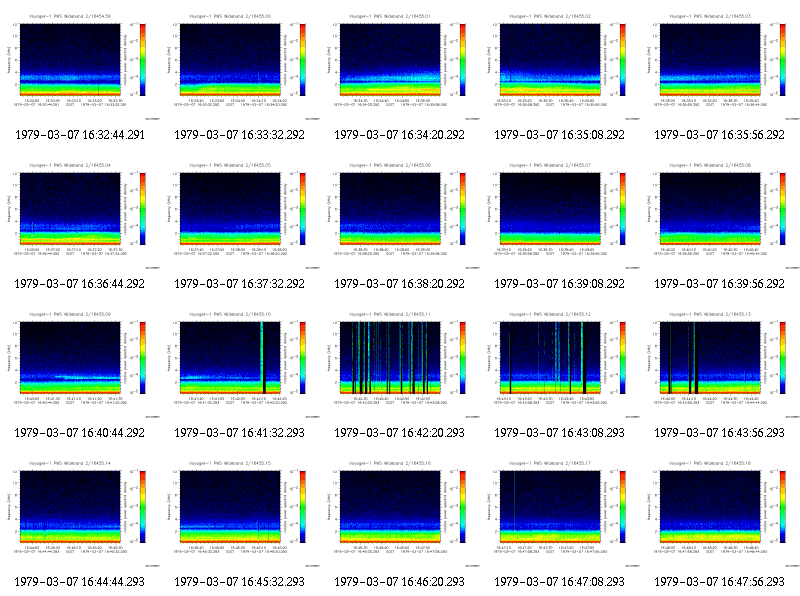Click timestamp text 1979-03-07 16:43:56.293
Viewport: 800px width, 596px height.
[719, 433]
